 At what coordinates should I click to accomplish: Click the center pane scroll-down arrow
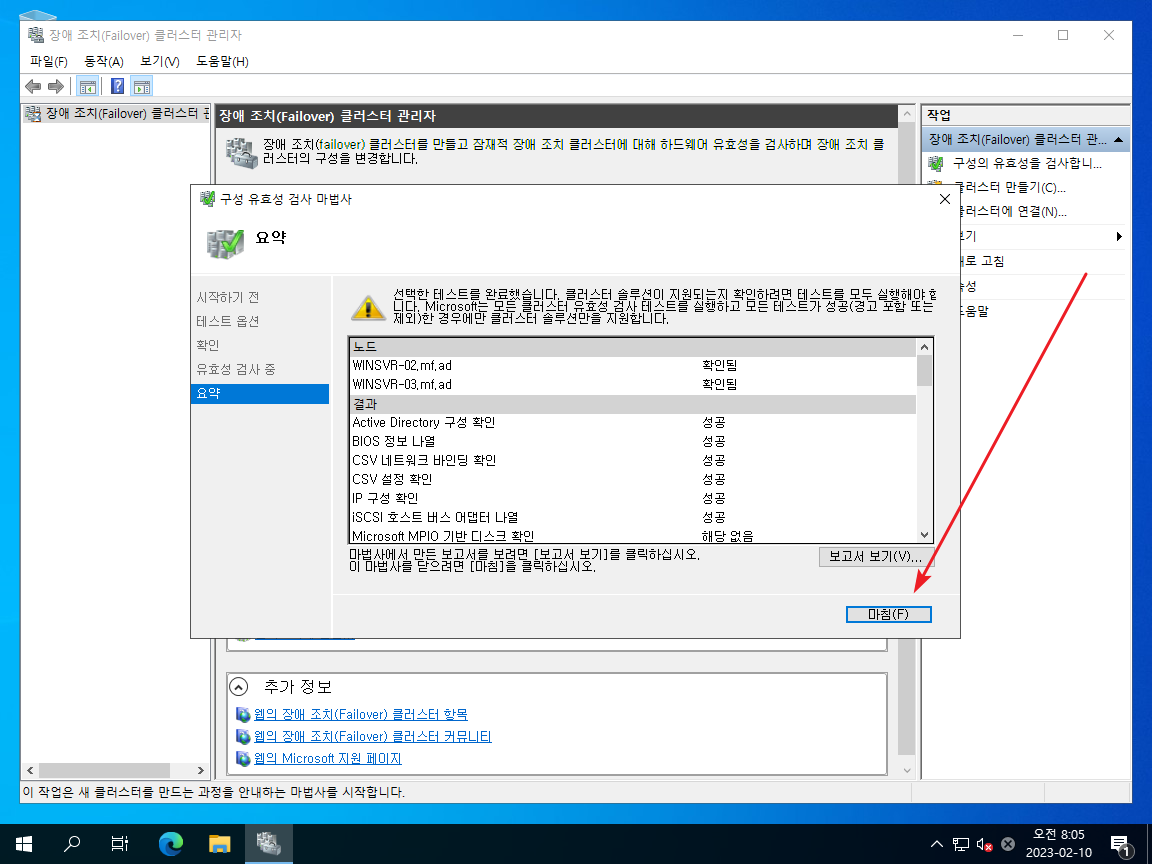[907, 770]
